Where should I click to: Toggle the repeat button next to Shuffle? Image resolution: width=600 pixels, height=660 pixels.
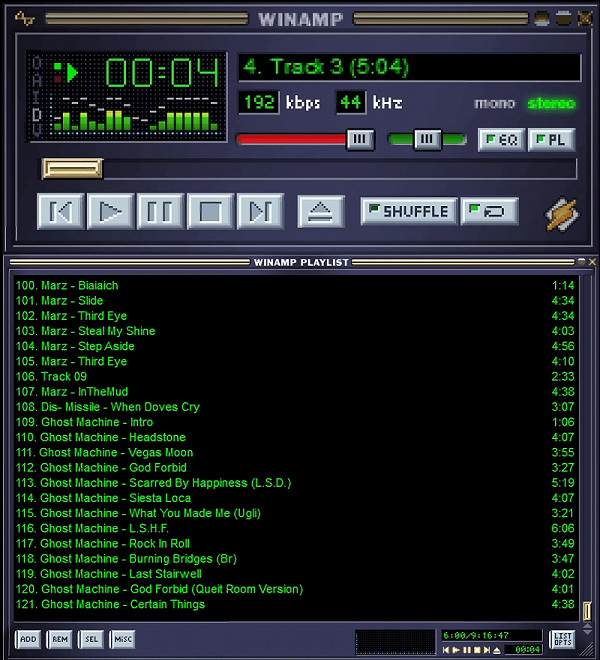pyautogui.click(x=490, y=210)
